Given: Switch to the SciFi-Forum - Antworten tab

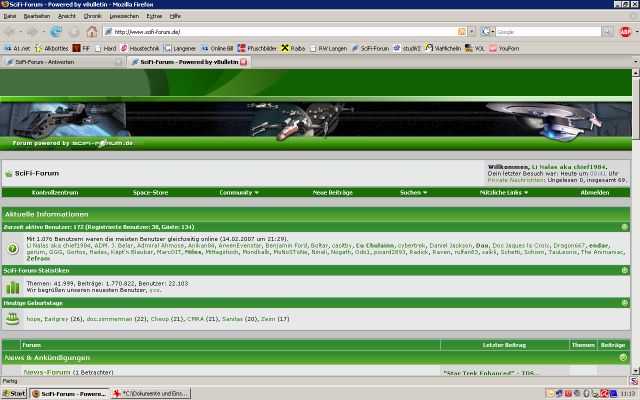Looking at the screenshot, I should (62, 62).
